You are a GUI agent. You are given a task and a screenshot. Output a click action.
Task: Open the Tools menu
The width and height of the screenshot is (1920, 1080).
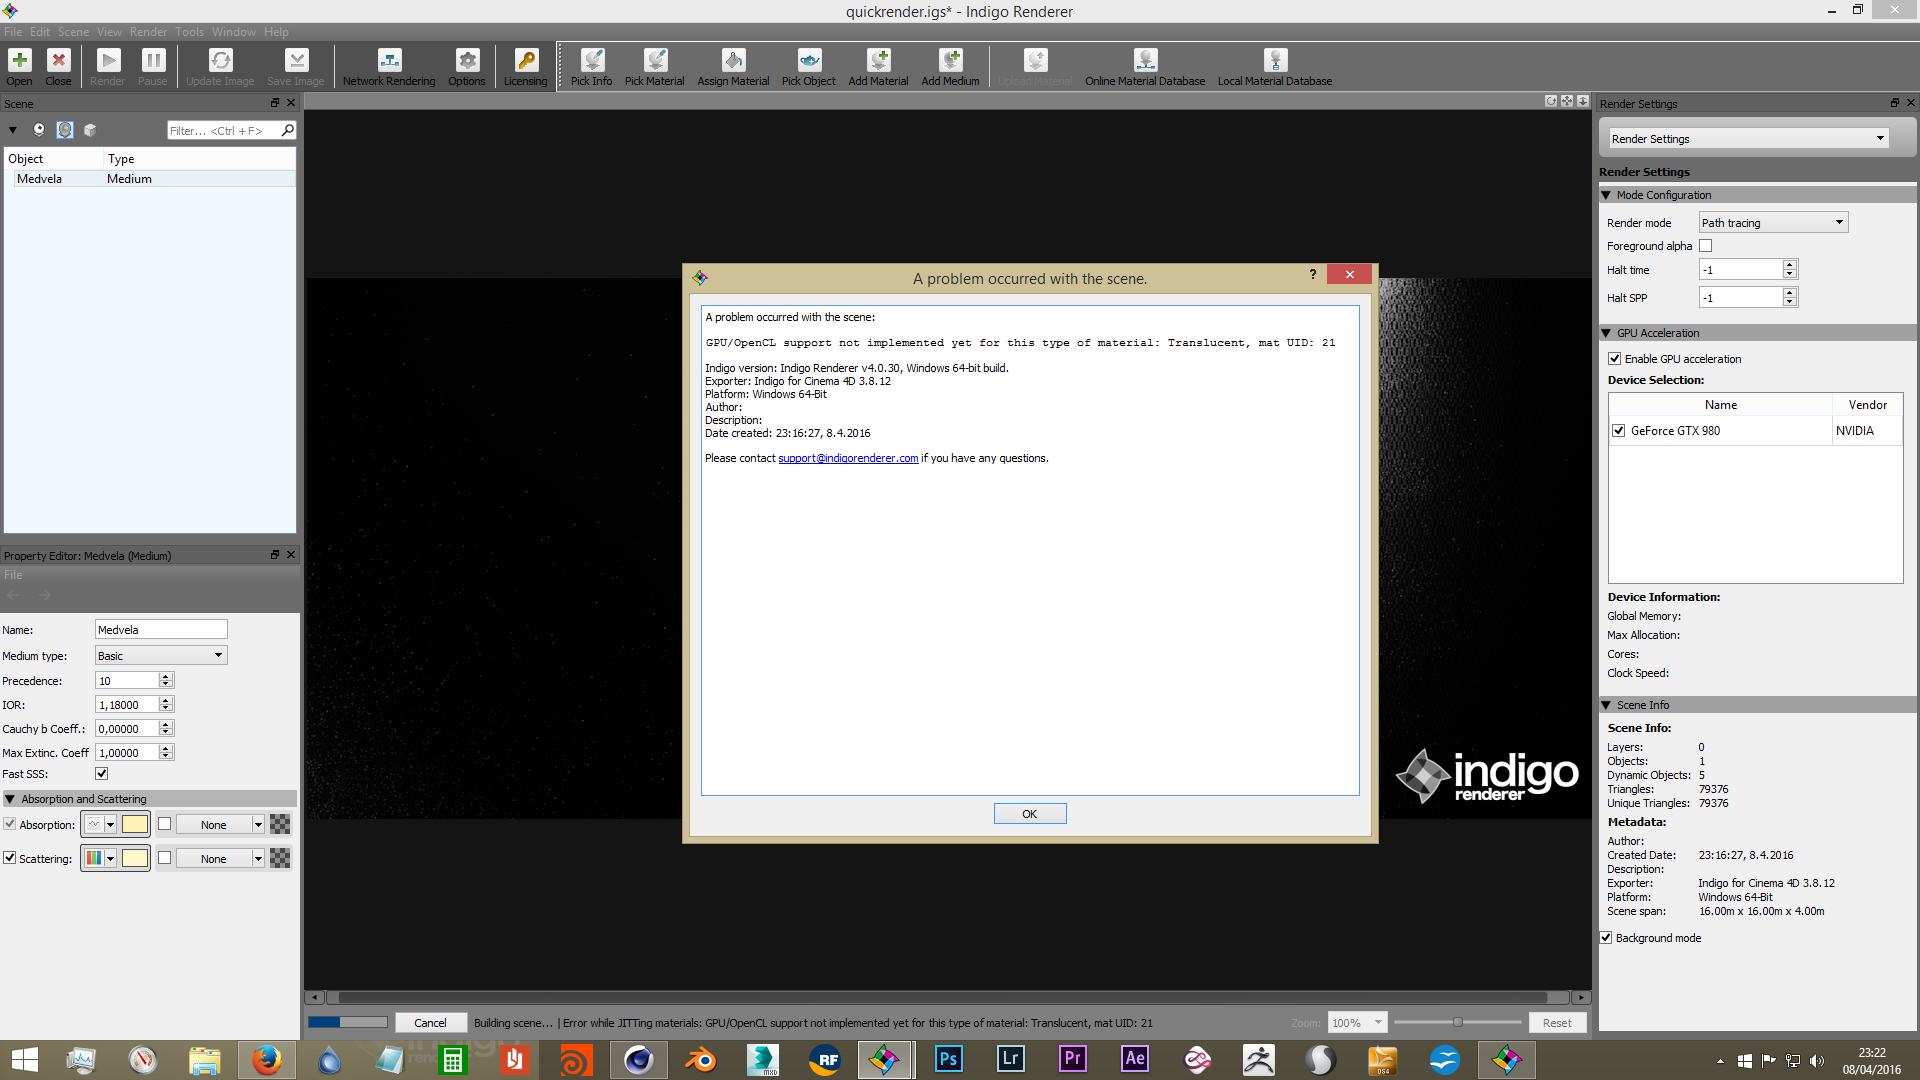(189, 32)
